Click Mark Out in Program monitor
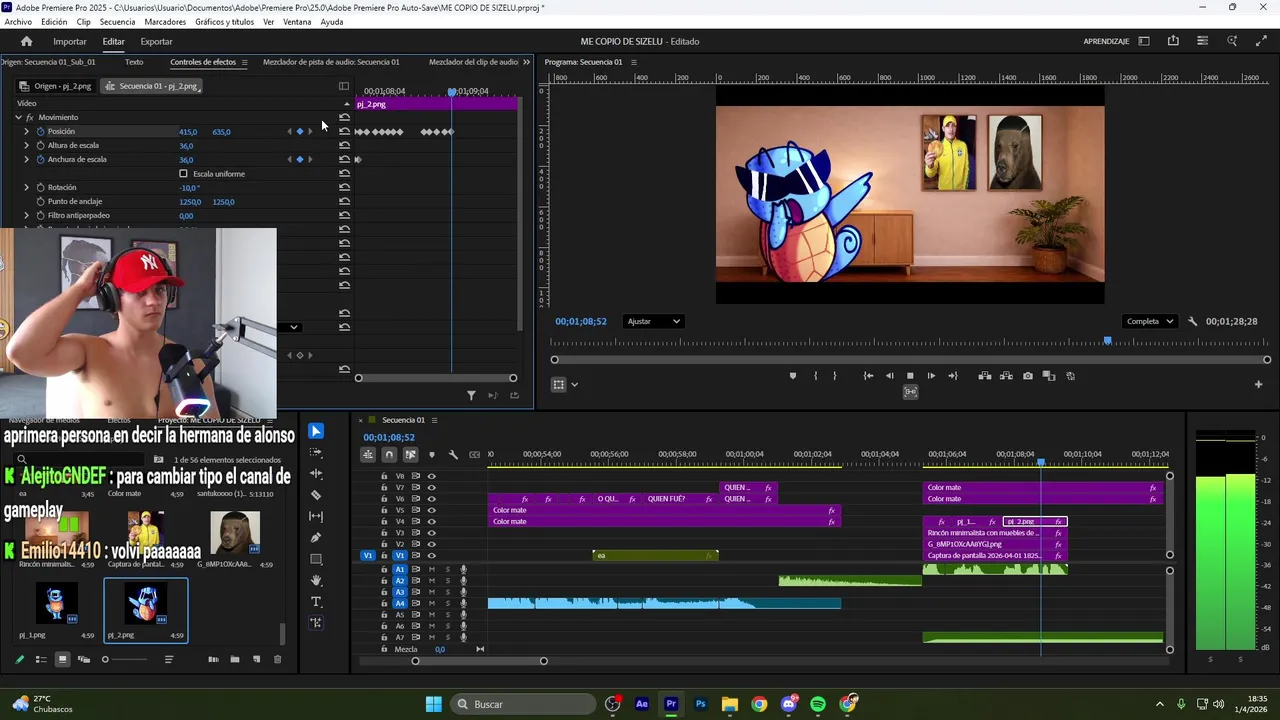 (x=835, y=376)
